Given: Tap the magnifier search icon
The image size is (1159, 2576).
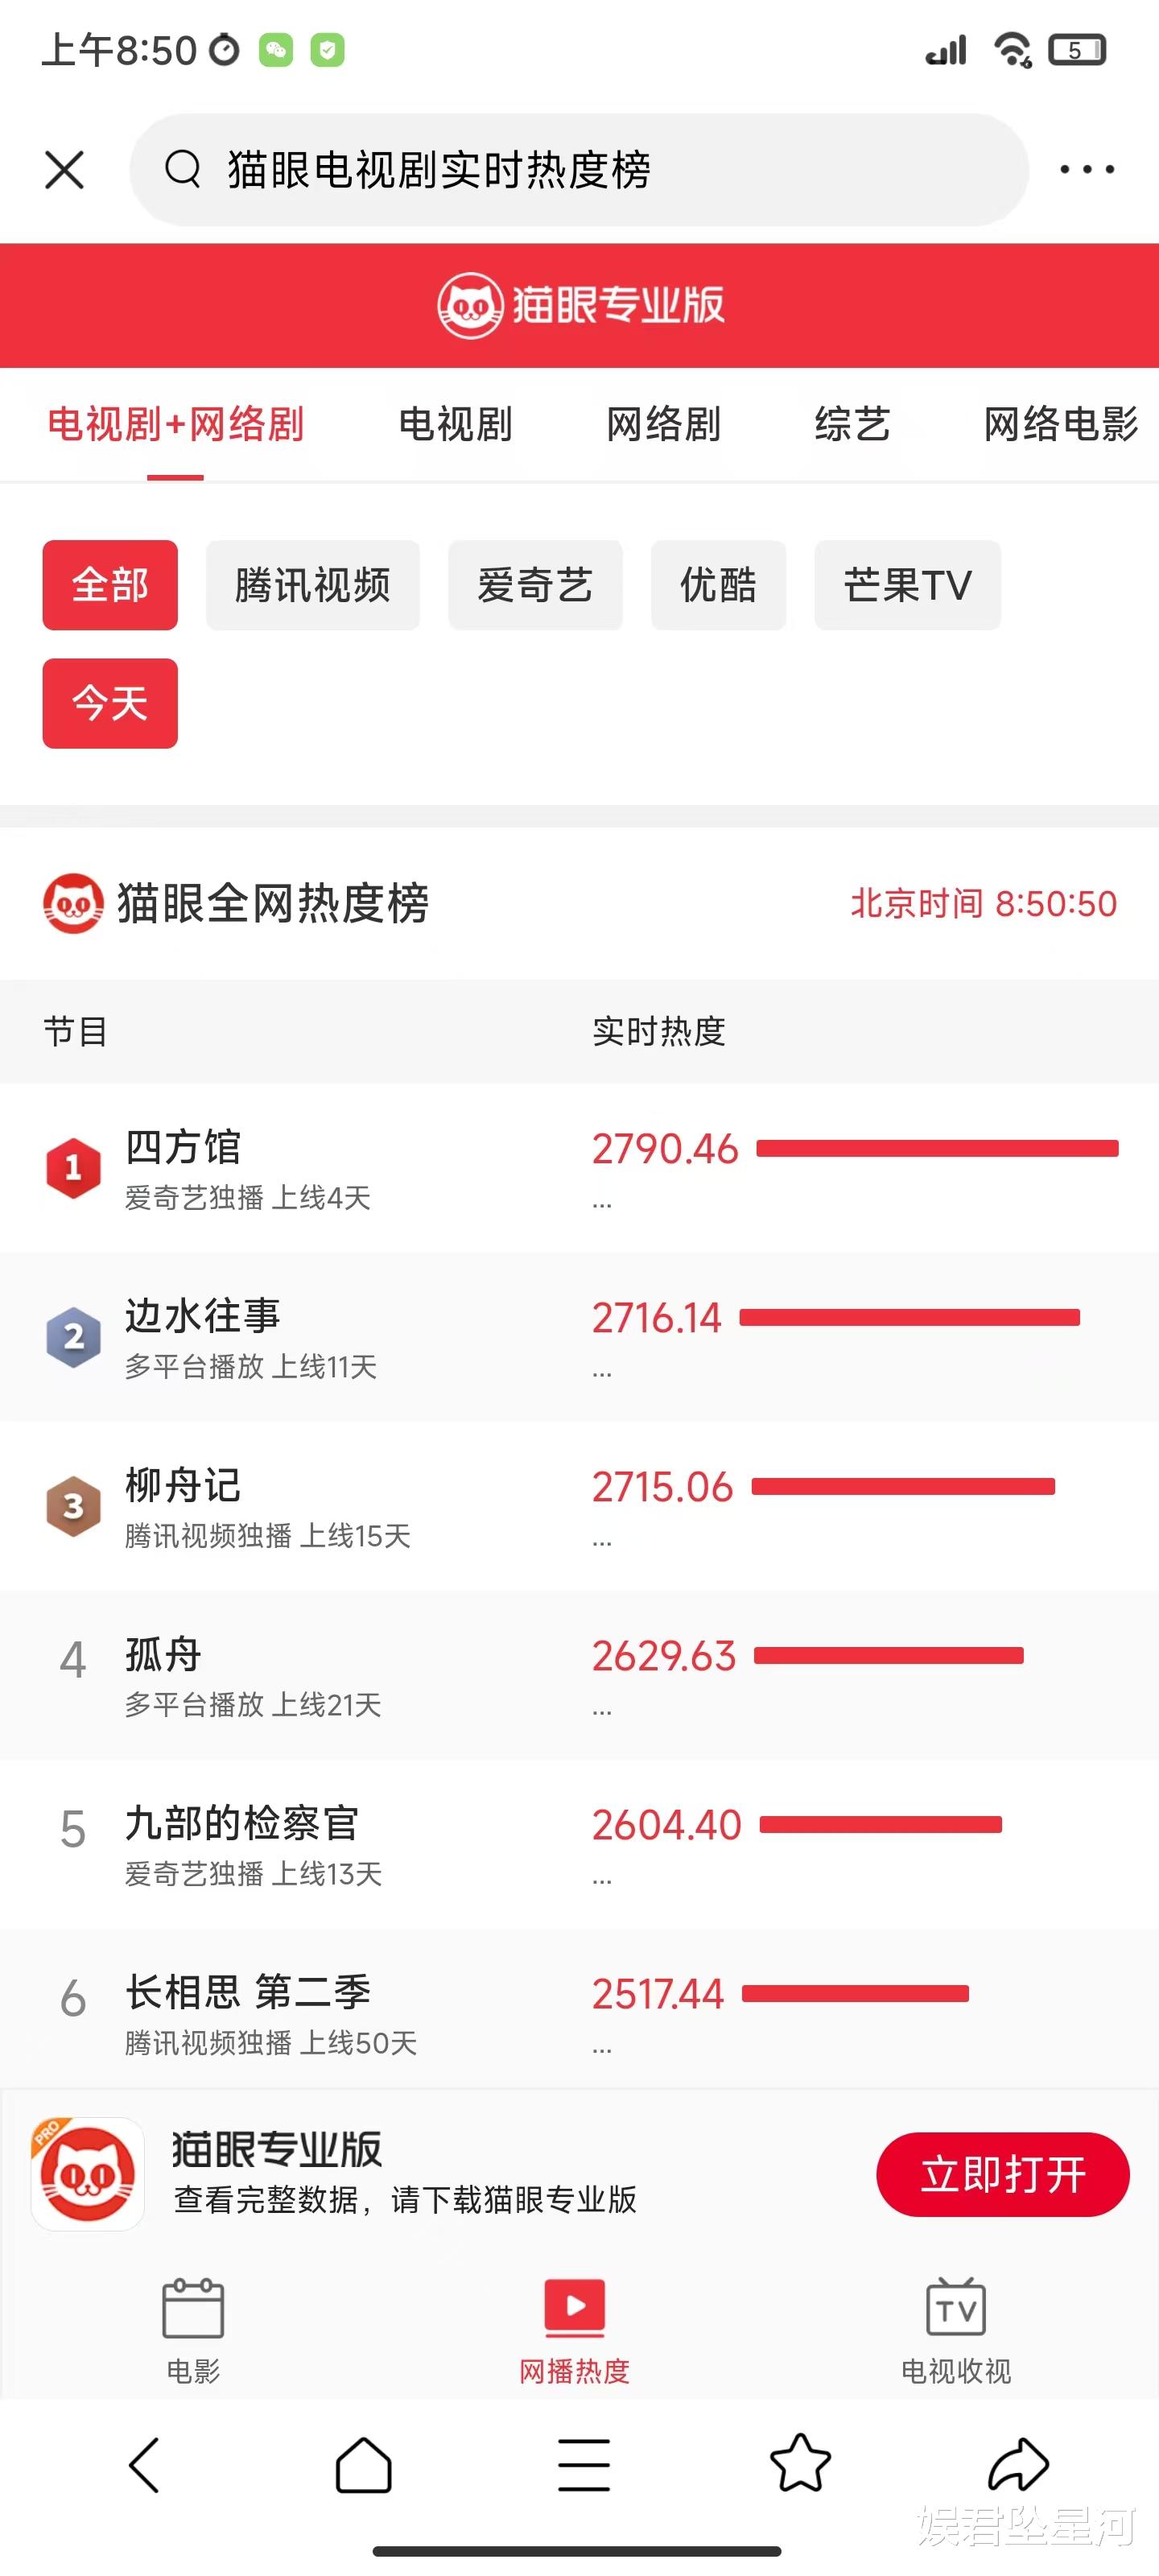Looking at the screenshot, I should point(183,170).
